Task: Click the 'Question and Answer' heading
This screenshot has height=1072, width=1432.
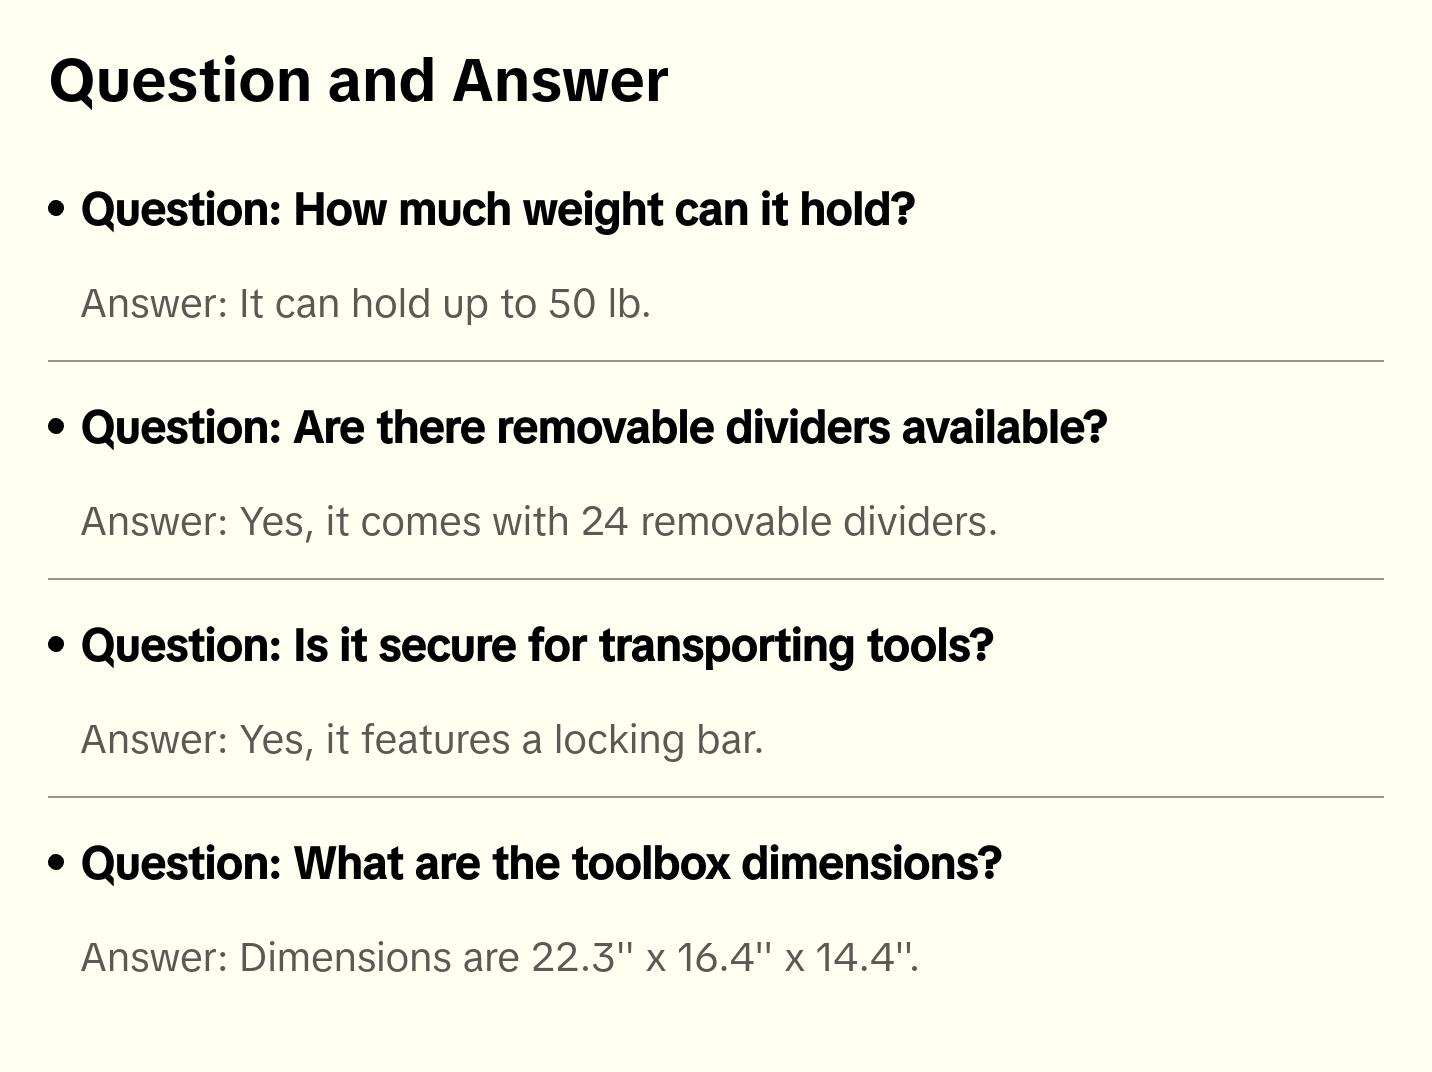Action: (358, 80)
